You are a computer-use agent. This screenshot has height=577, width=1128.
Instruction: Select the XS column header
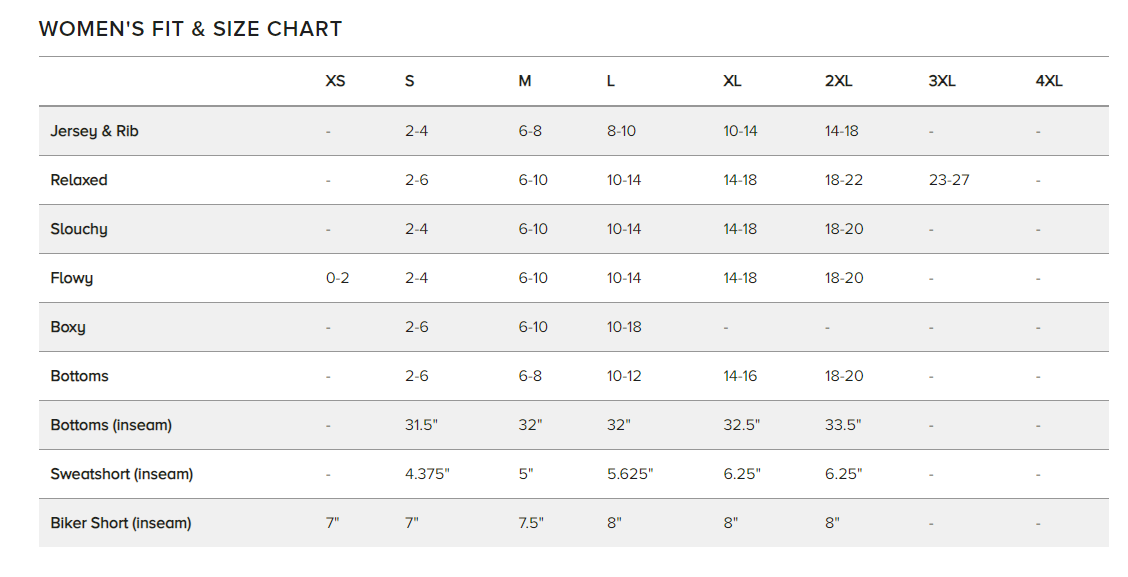(x=335, y=81)
